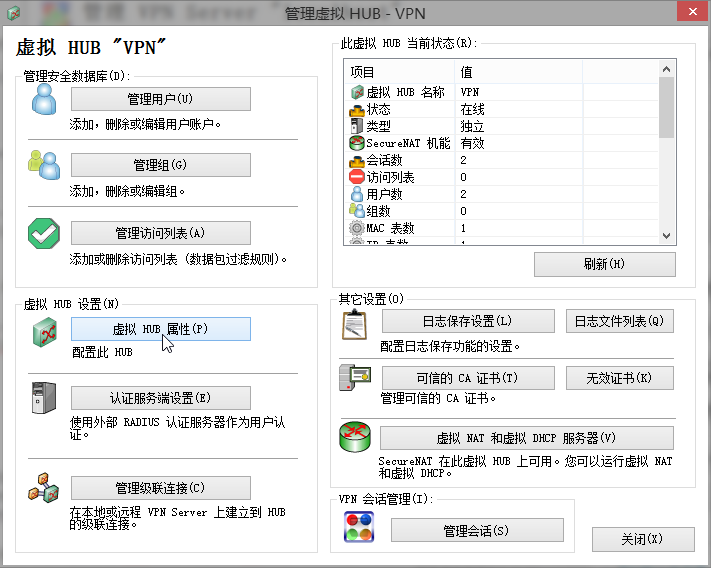Open 虚拟 NAT 和虚拟 DHCP 服务器 settings

(x=526, y=438)
